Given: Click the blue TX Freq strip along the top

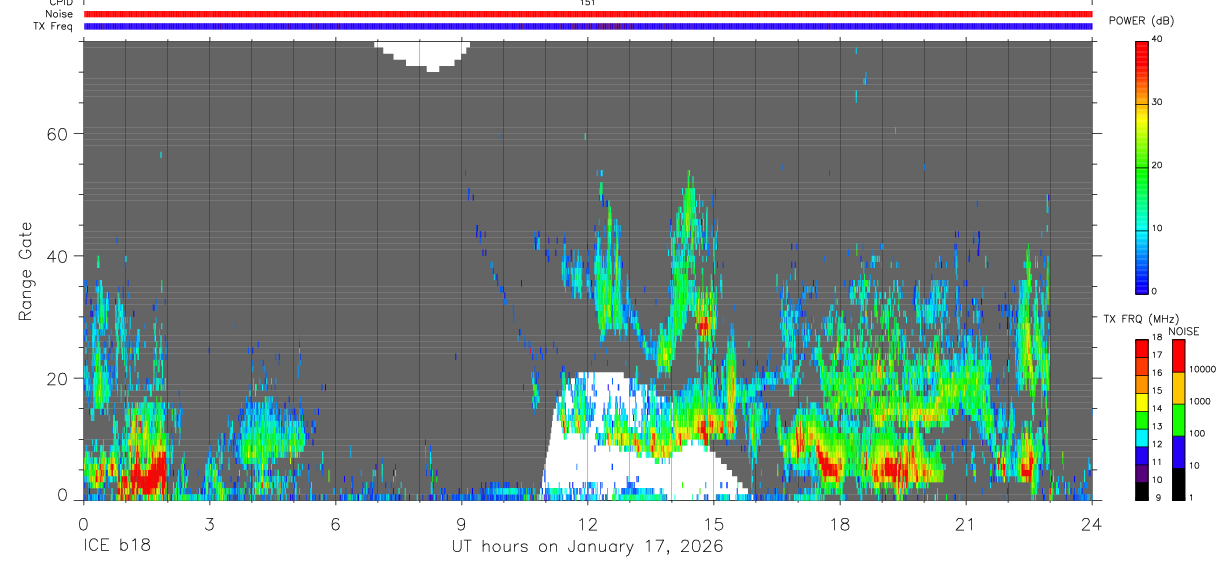Looking at the screenshot, I should click(x=587, y=26).
